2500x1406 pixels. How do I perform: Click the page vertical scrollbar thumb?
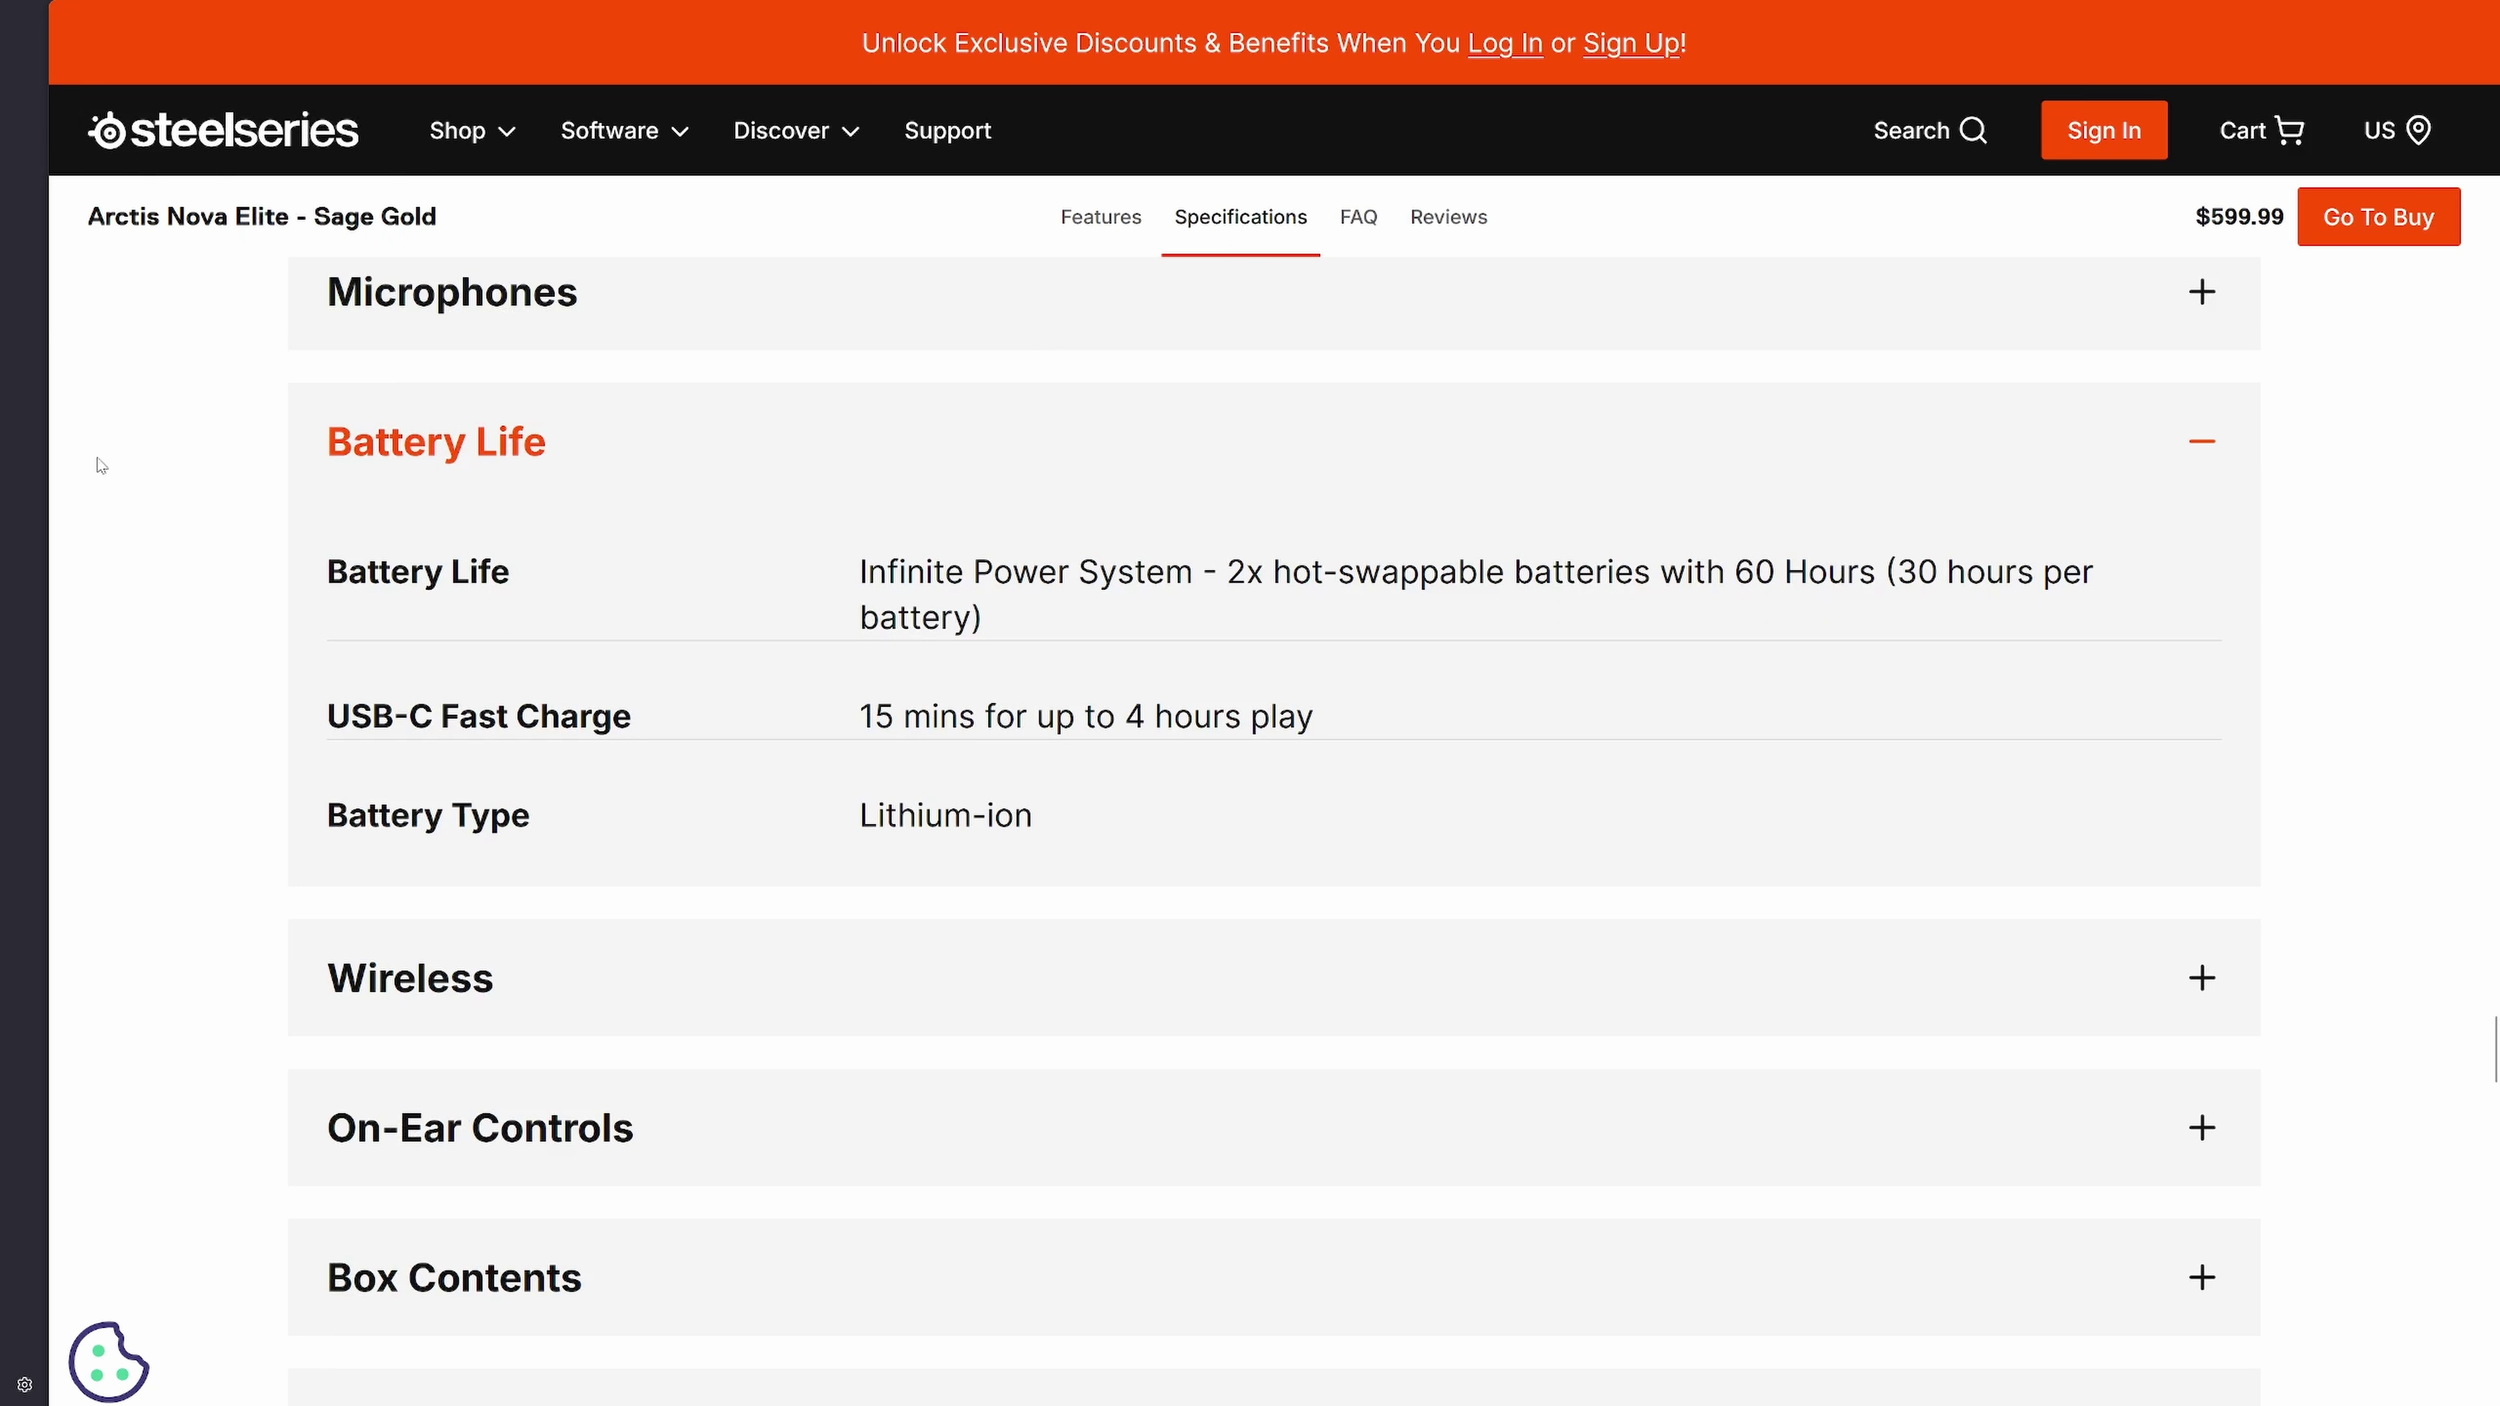2495,1048
